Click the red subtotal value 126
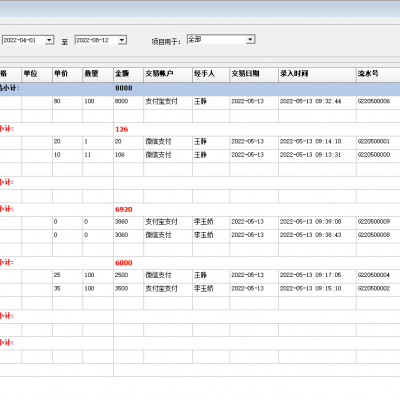Image resolution: width=400 pixels, height=400 pixels. [122, 129]
